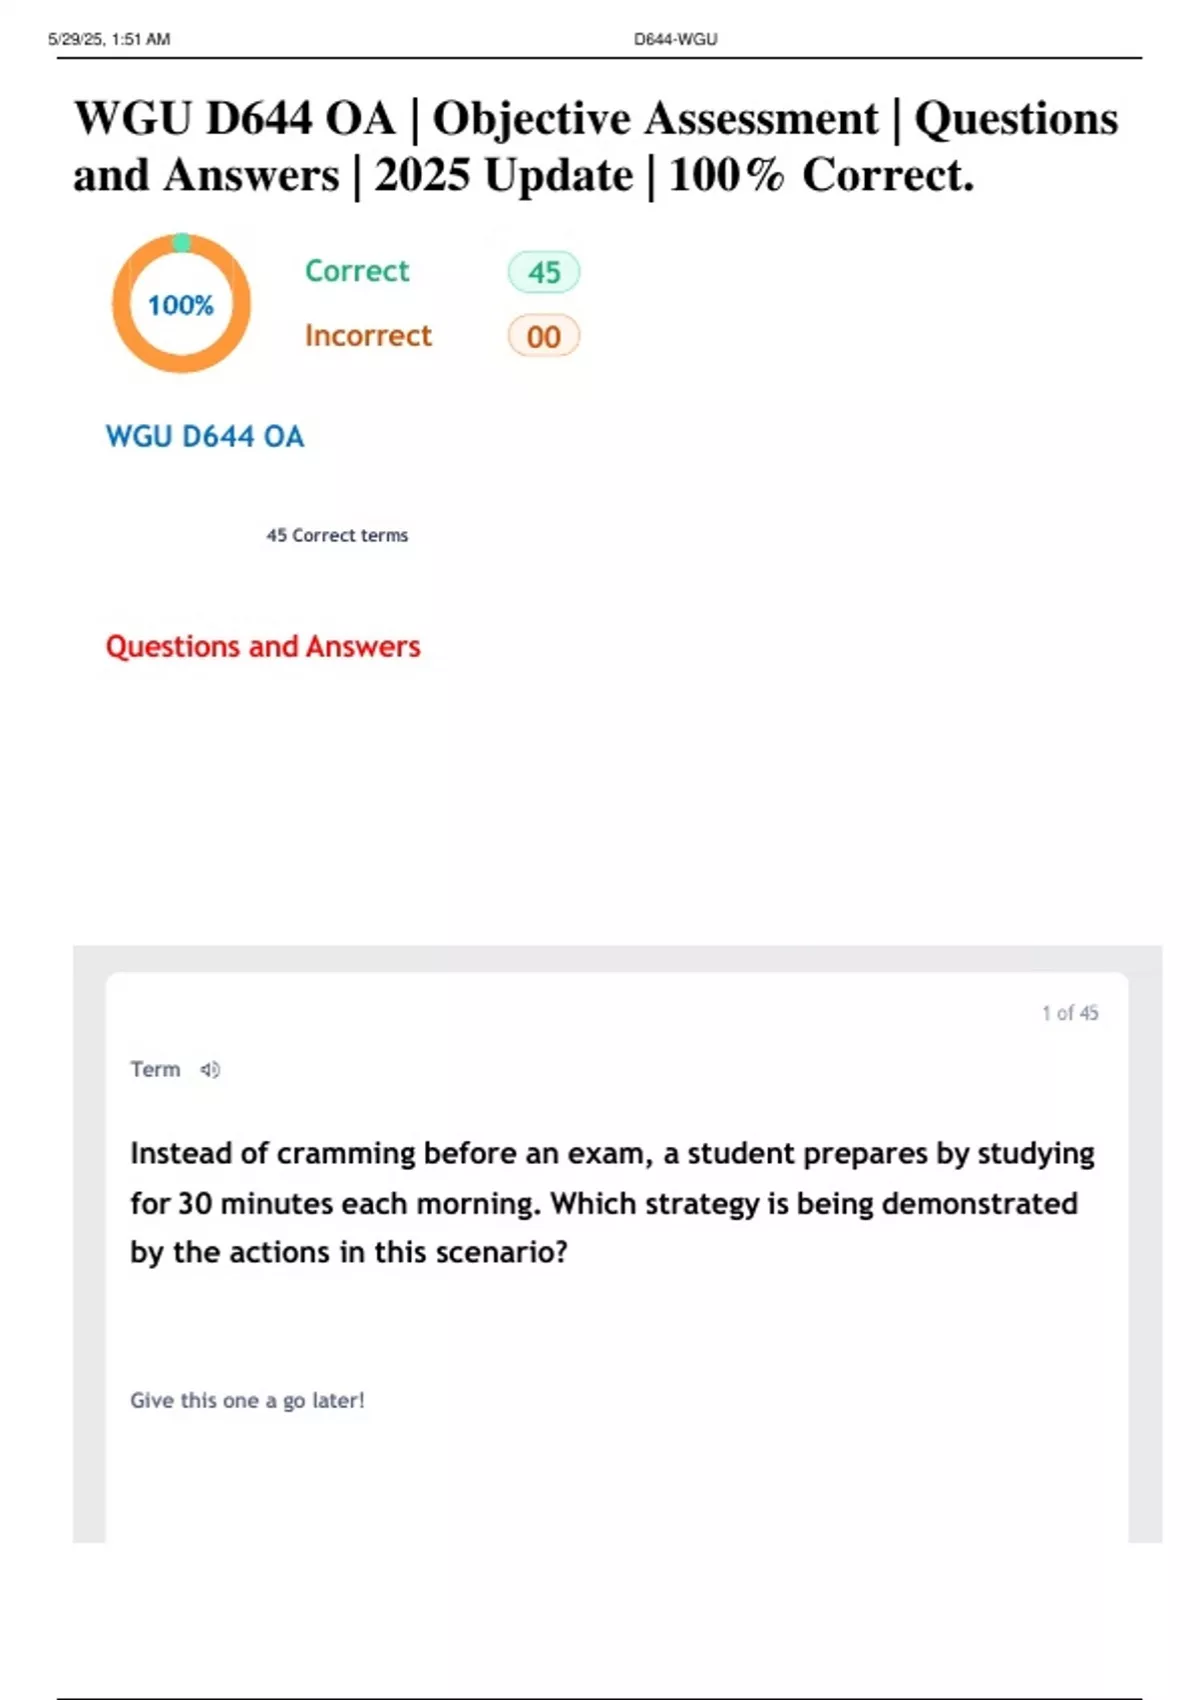
Task: Open the WGU D644 OA blue heading
Action: (205, 436)
